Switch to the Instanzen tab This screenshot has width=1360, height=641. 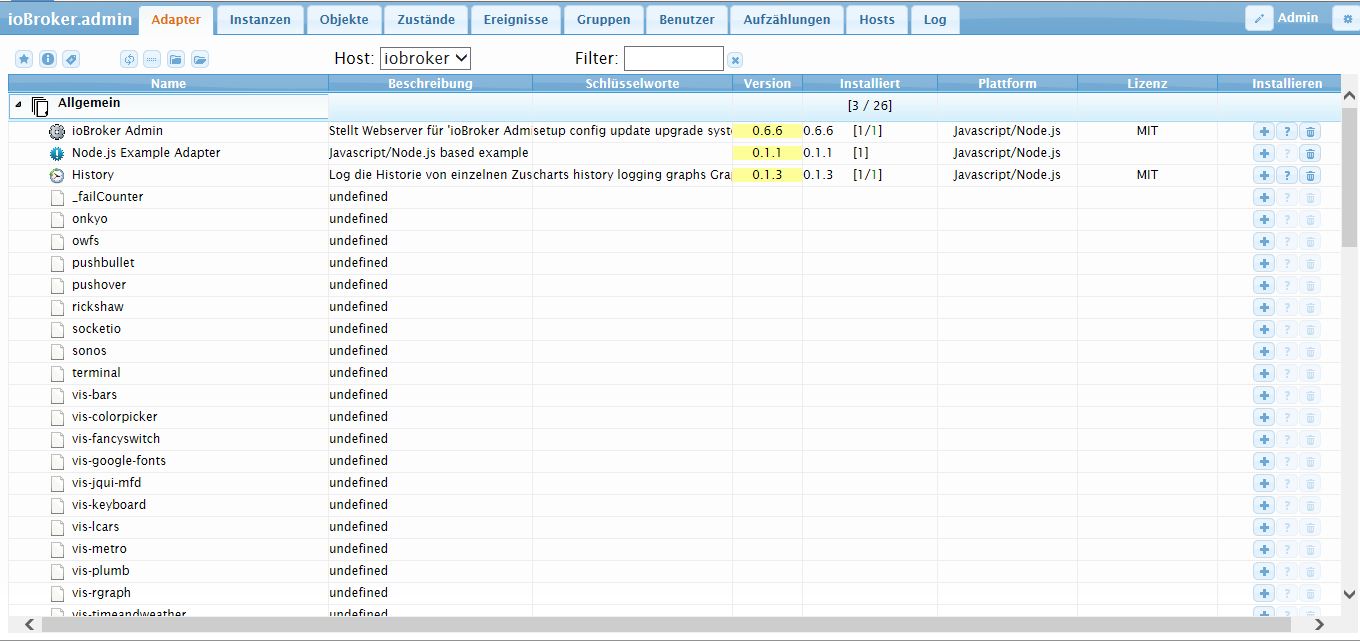tap(260, 20)
